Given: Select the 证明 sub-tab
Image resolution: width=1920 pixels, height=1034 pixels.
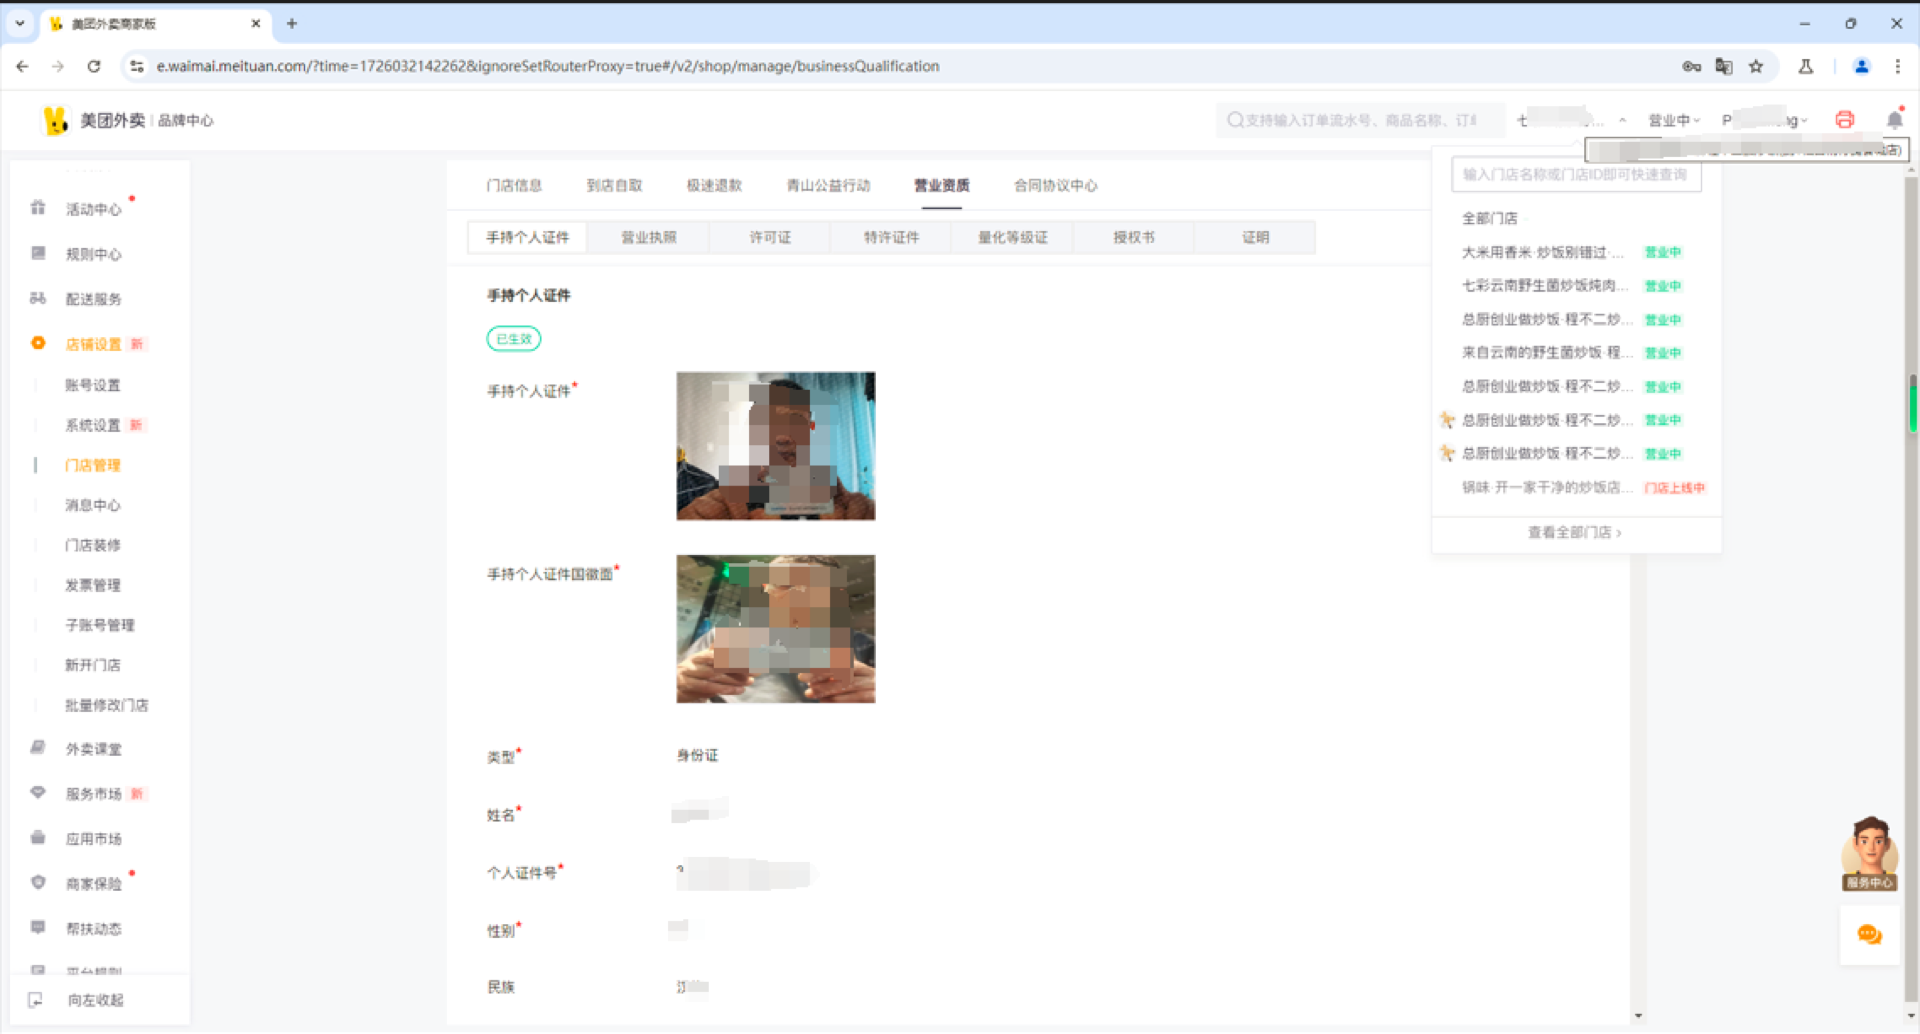Looking at the screenshot, I should [1255, 237].
